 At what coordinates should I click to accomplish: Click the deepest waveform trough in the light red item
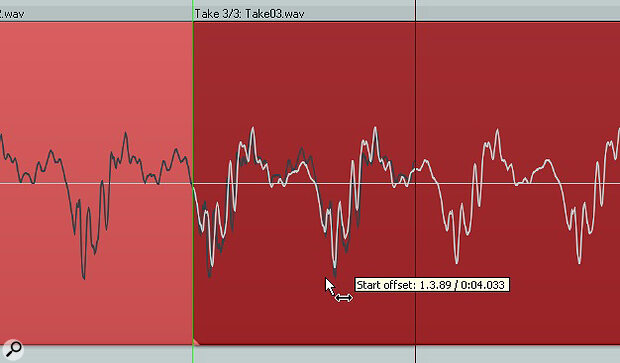coord(84,278)
